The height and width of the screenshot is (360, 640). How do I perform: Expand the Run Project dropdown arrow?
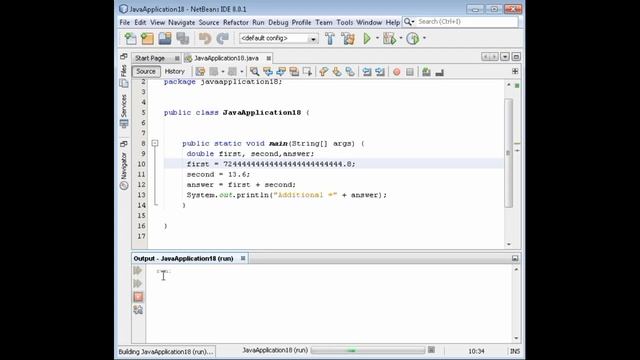tap(377, 38)
